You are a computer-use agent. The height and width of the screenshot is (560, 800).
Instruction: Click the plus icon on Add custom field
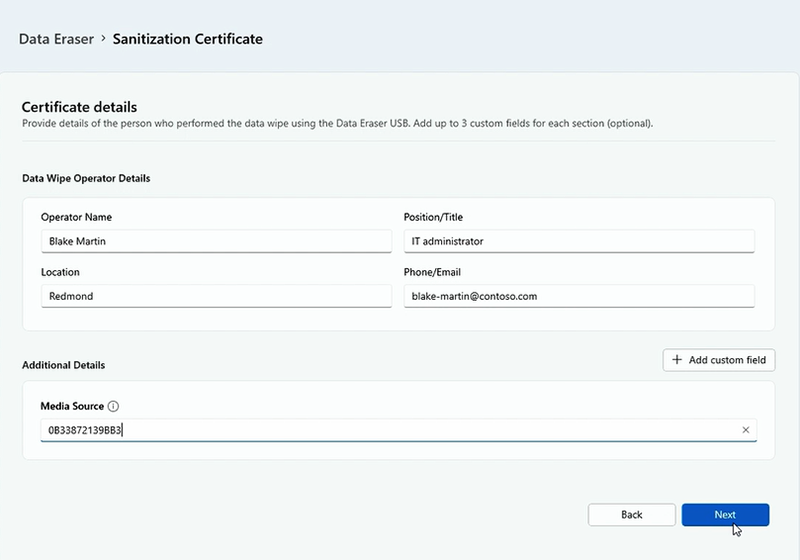tap(677, 360)
